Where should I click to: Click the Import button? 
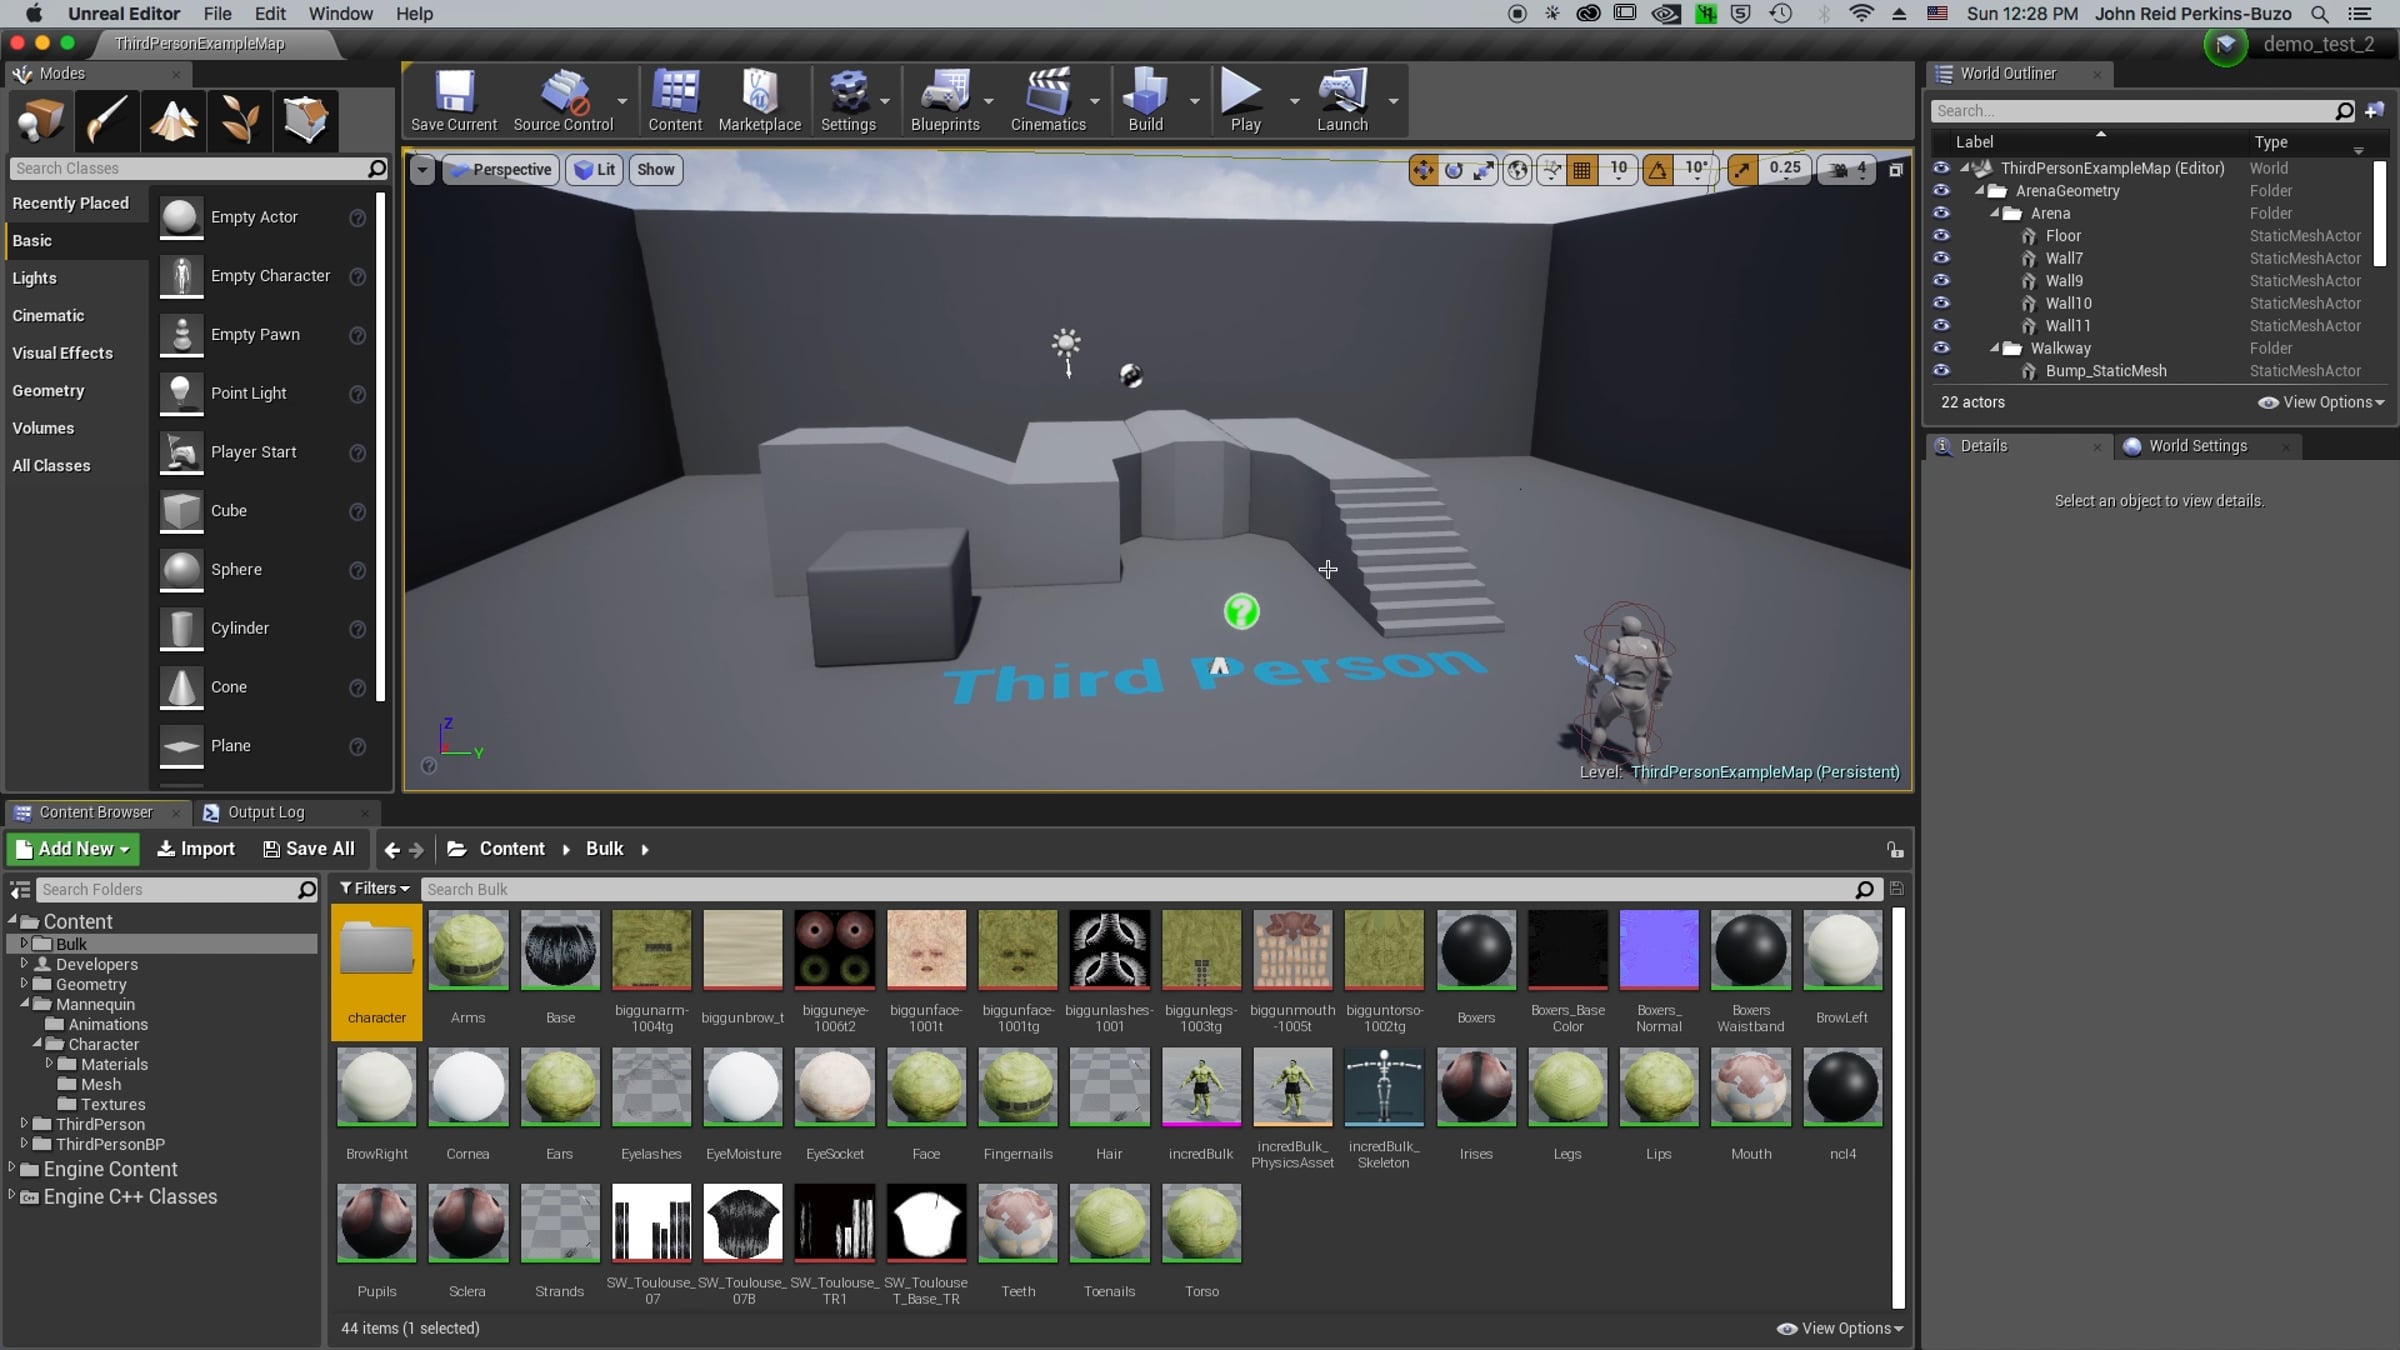[x=196, y=849]
